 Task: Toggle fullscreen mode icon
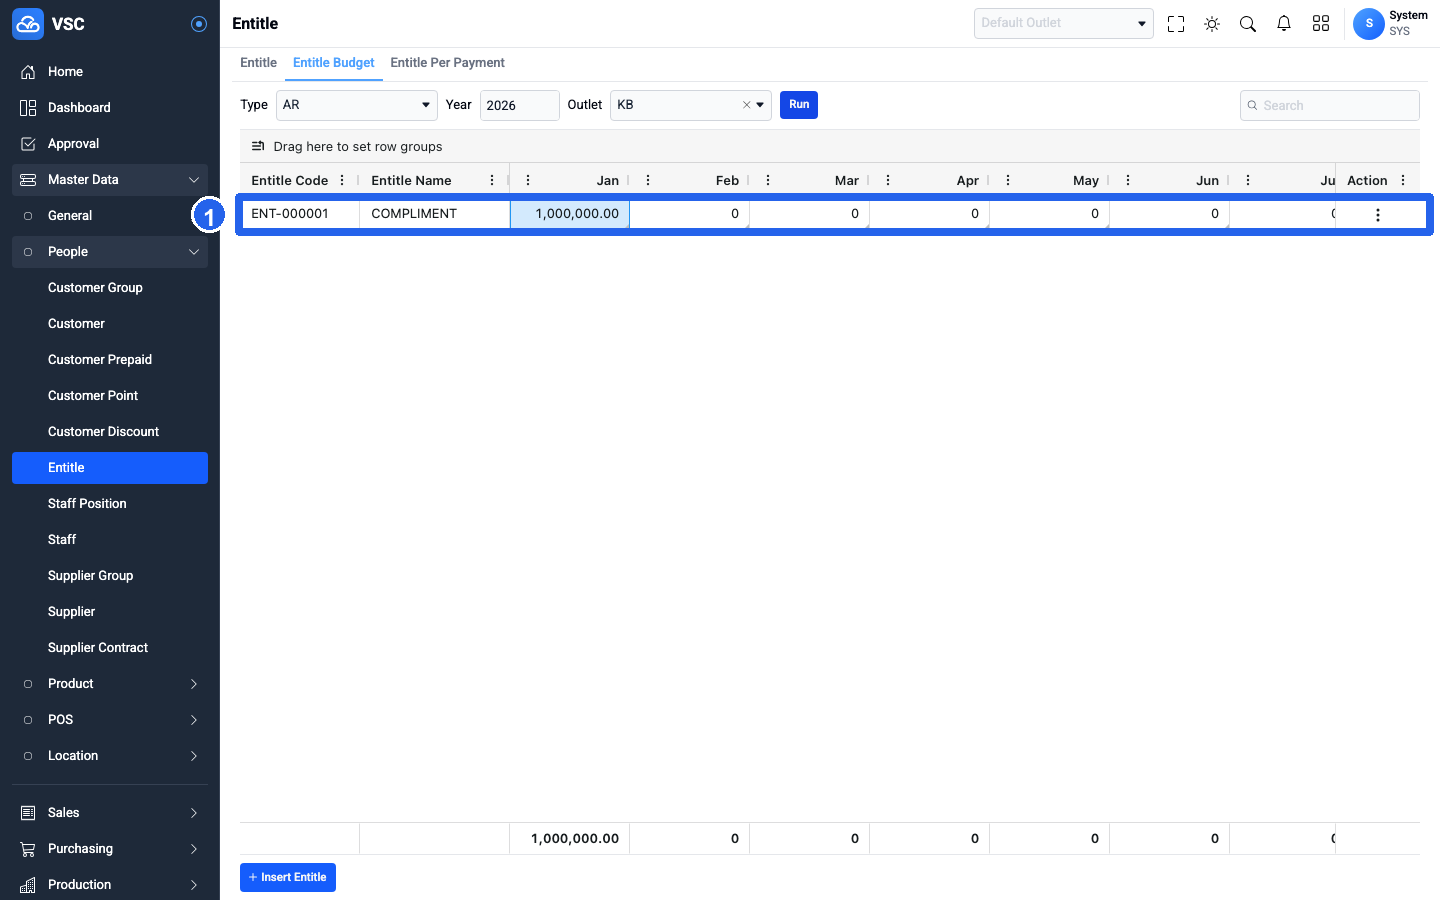coord(1176,24)
